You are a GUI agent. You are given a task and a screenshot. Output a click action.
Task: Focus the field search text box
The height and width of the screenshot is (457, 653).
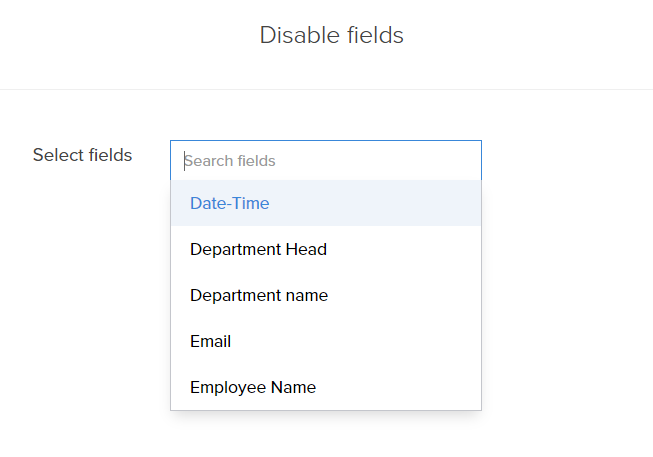point(325,160)
